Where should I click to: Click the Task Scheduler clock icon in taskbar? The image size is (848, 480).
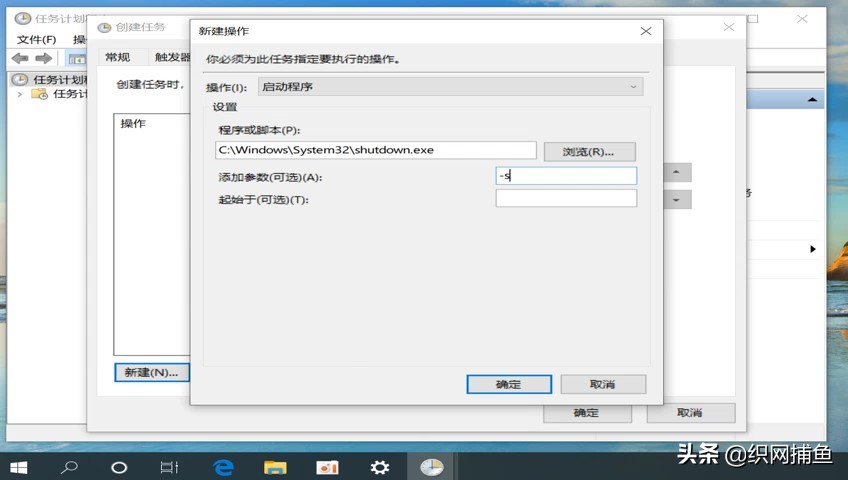pyautogui.click(x=432, y=468)
